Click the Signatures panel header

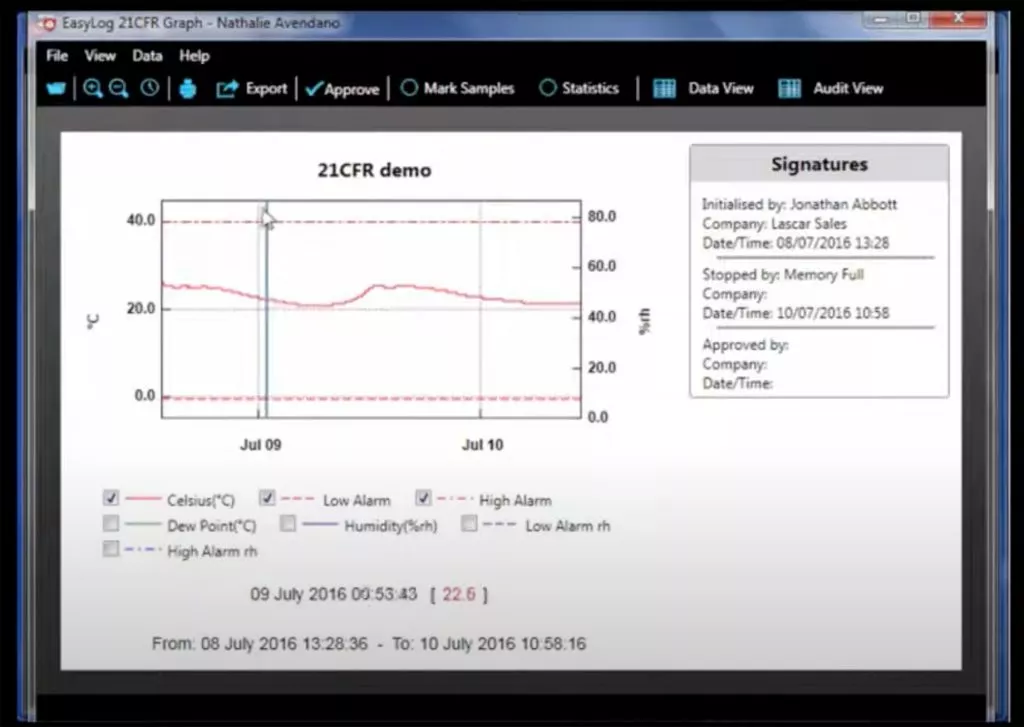pos(818,163)
